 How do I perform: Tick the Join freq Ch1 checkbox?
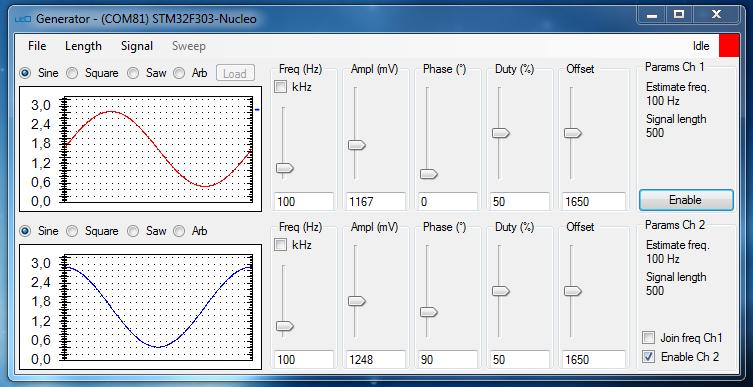click(x=648, y=338)
